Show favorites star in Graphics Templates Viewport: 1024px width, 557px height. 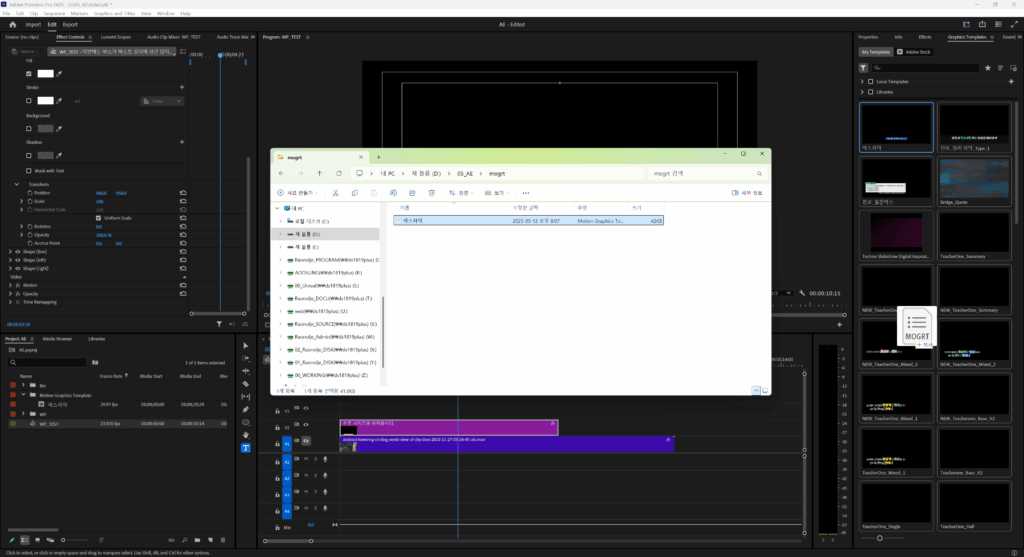pyautogui.click(x=987, y=68)
